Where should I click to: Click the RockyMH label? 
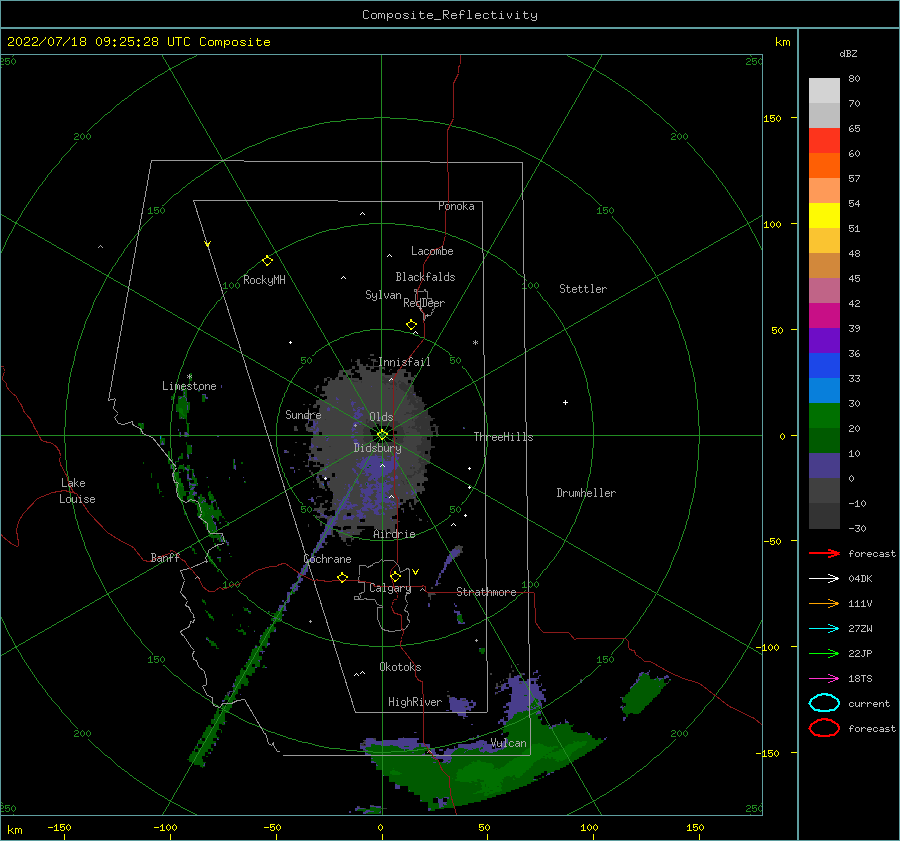coord(264,280)
